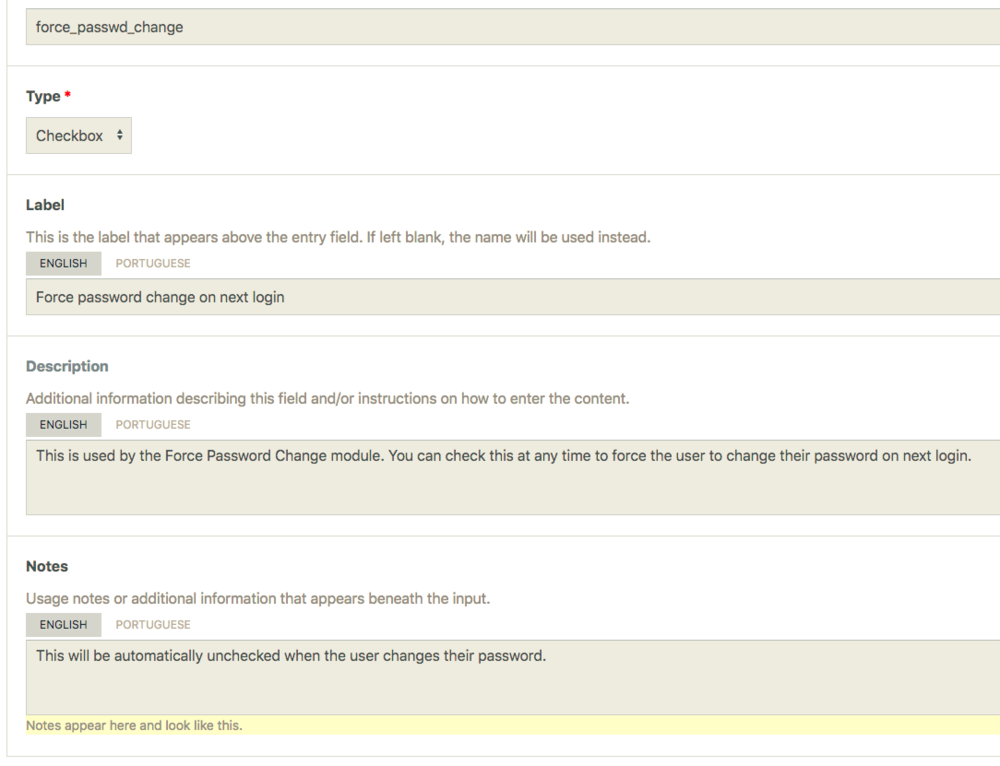
Task: Click the Notes field heading
Action: pyautogui.click(x=47, y=566)
